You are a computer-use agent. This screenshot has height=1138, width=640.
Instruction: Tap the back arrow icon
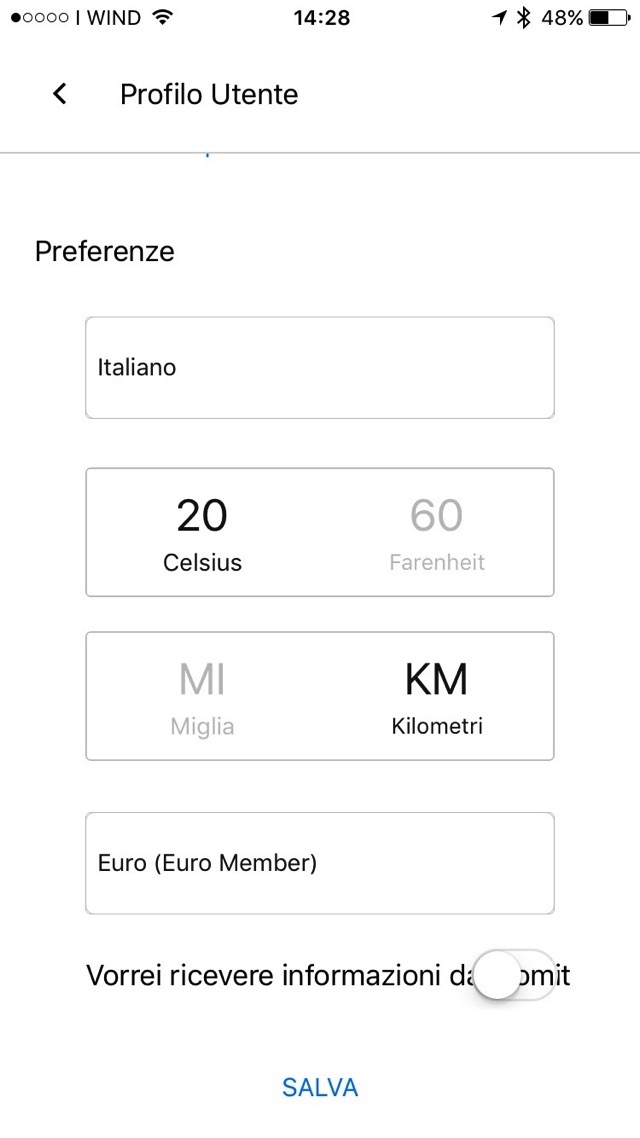click(60, 94)
